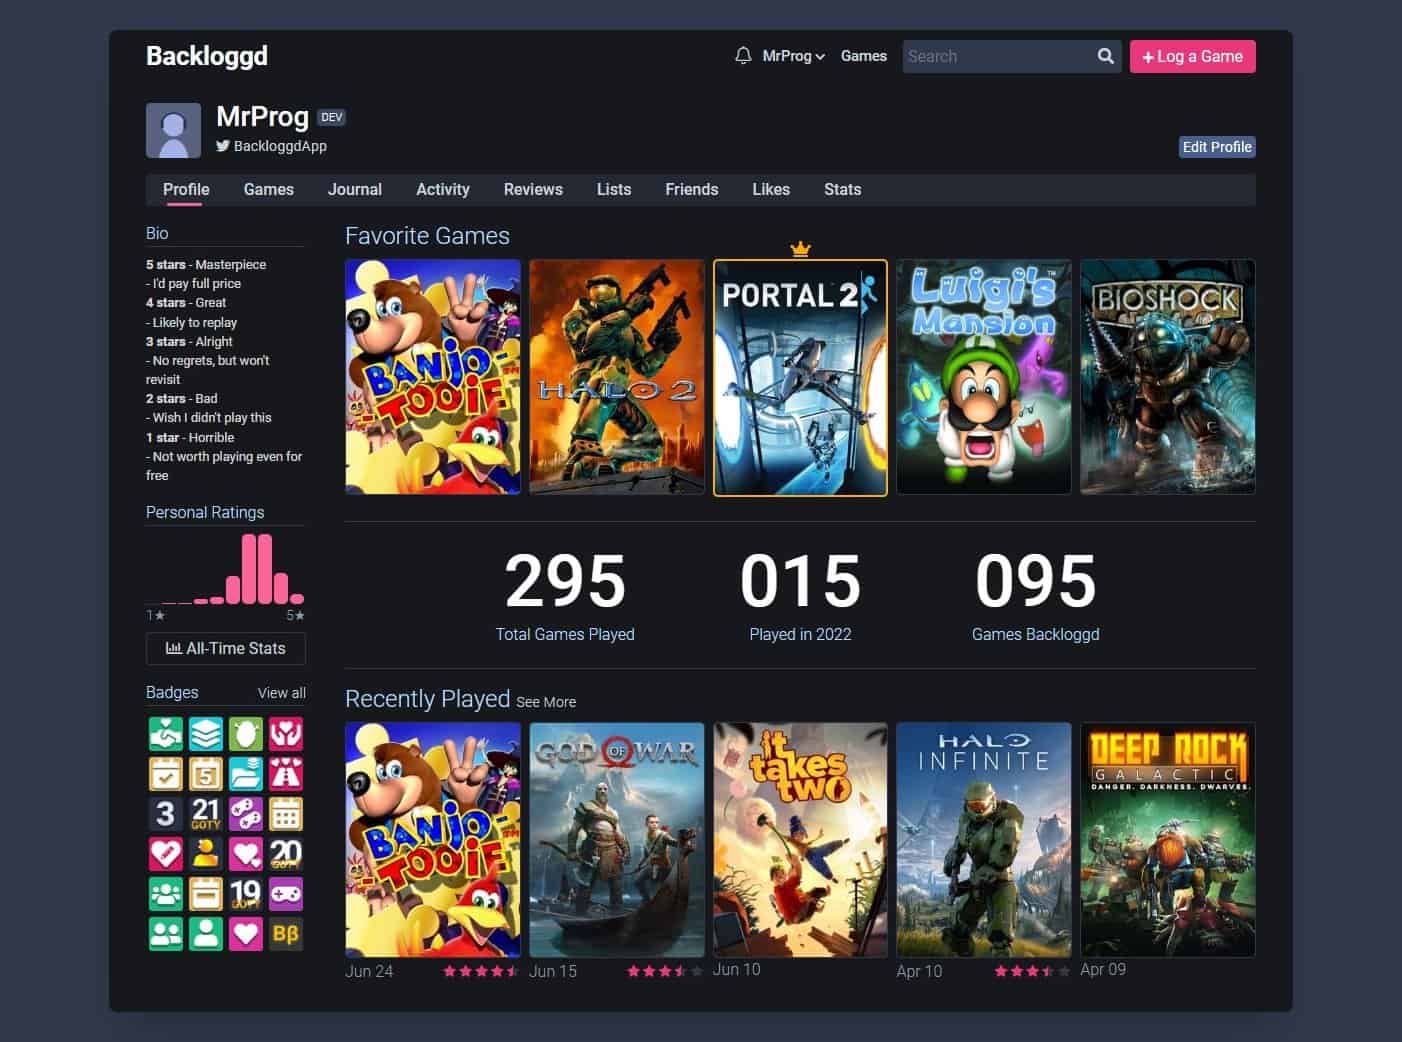Expand Recently Played with See More
The image size is (1402, 1042).
click(546, 702)
